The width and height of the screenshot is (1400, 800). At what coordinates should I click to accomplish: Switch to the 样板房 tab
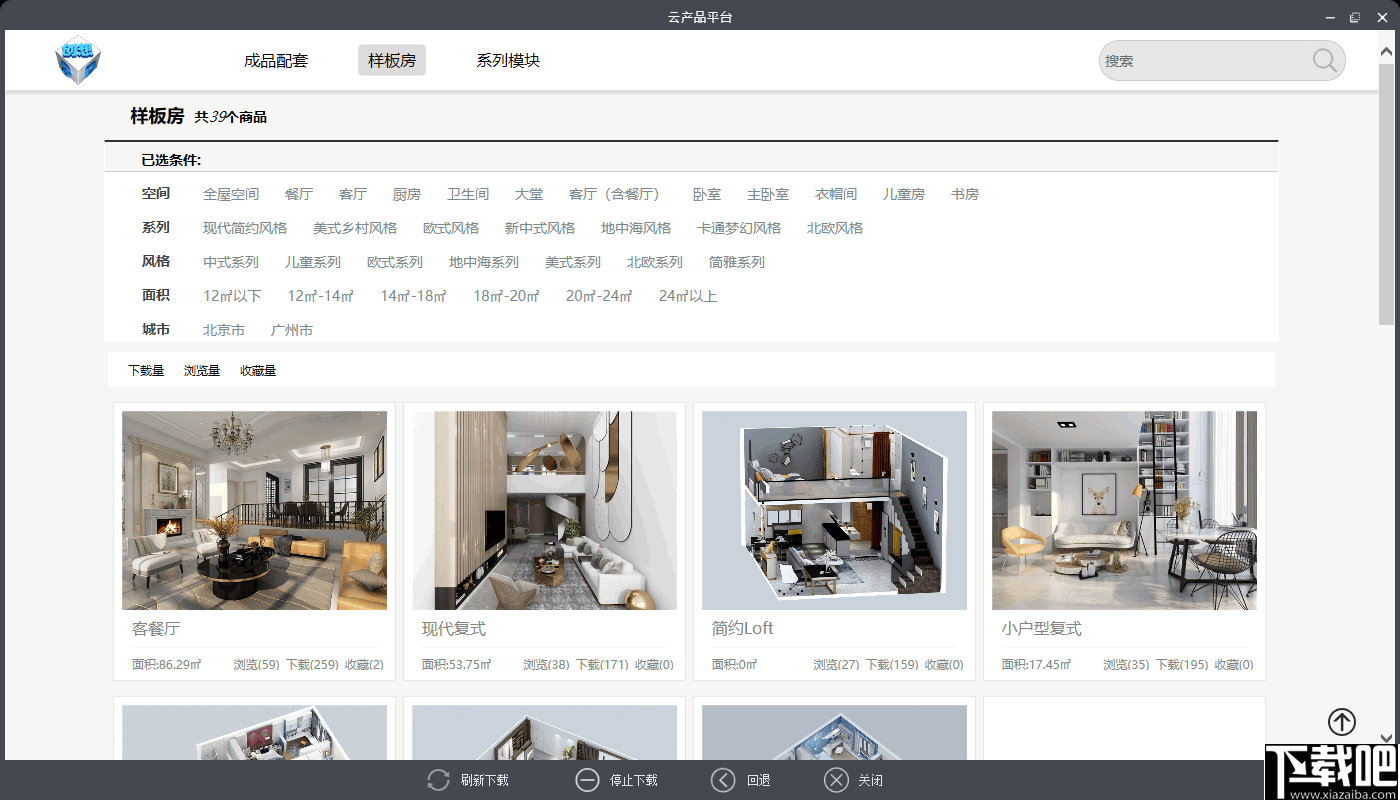click(x=392, y=61)
